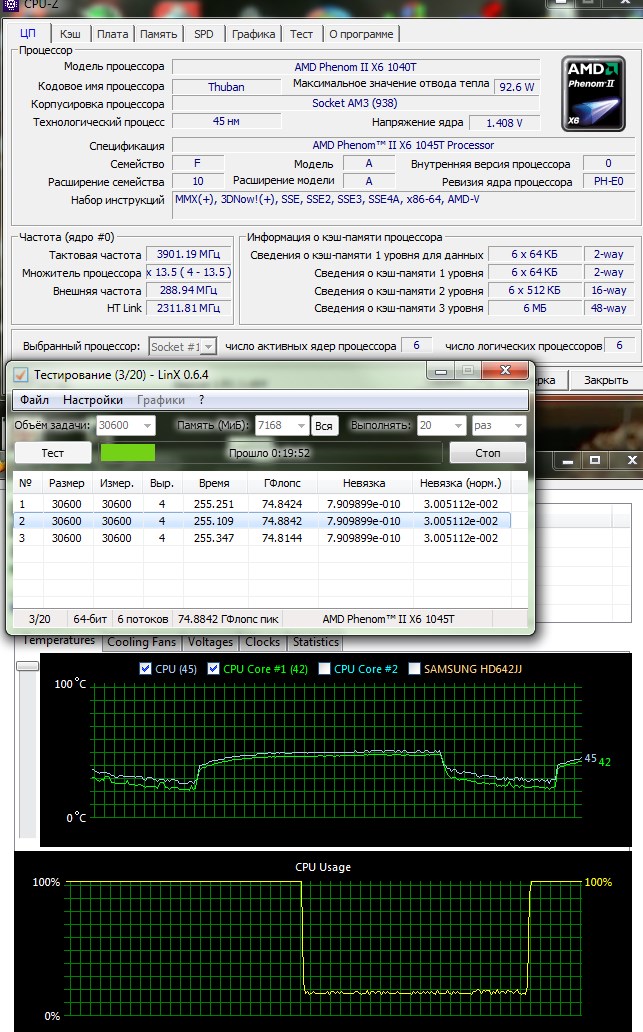Click the 288.94 МГц bus speed value
Viewport: 643px width, 1032px height.
click(189, 290)
